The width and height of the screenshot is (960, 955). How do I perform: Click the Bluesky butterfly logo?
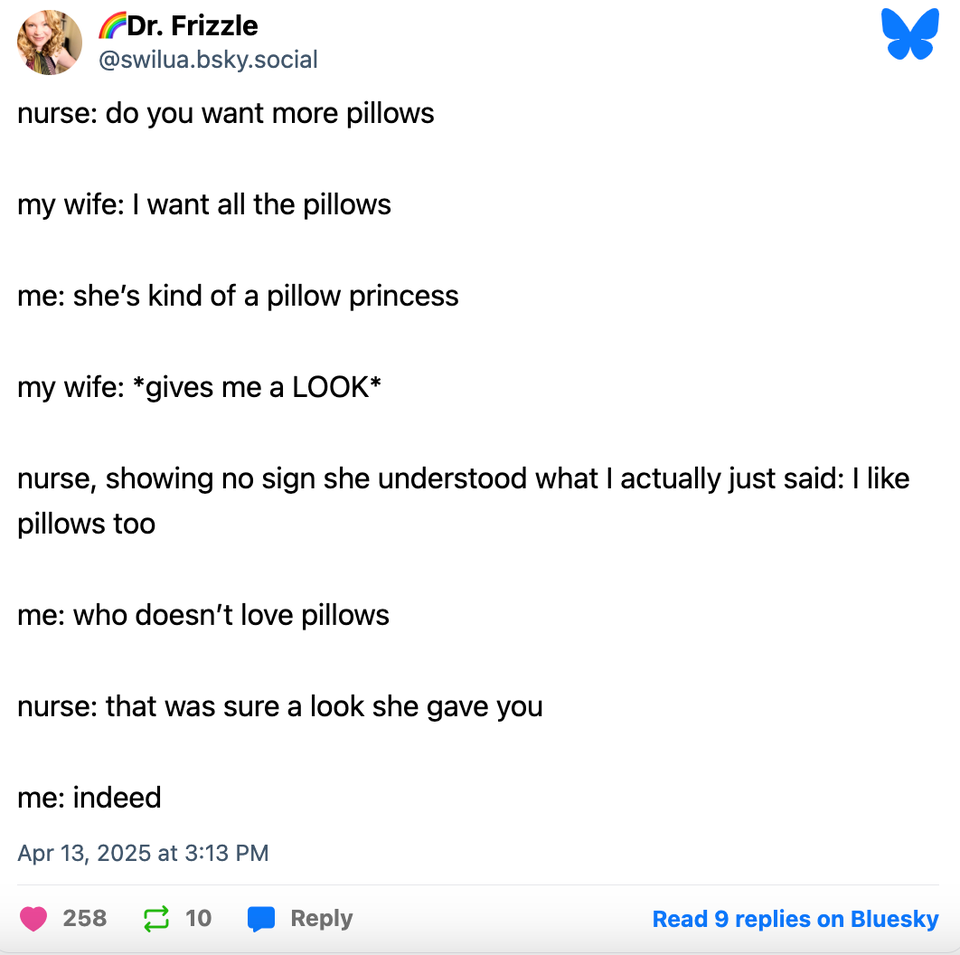coord(910,34)
